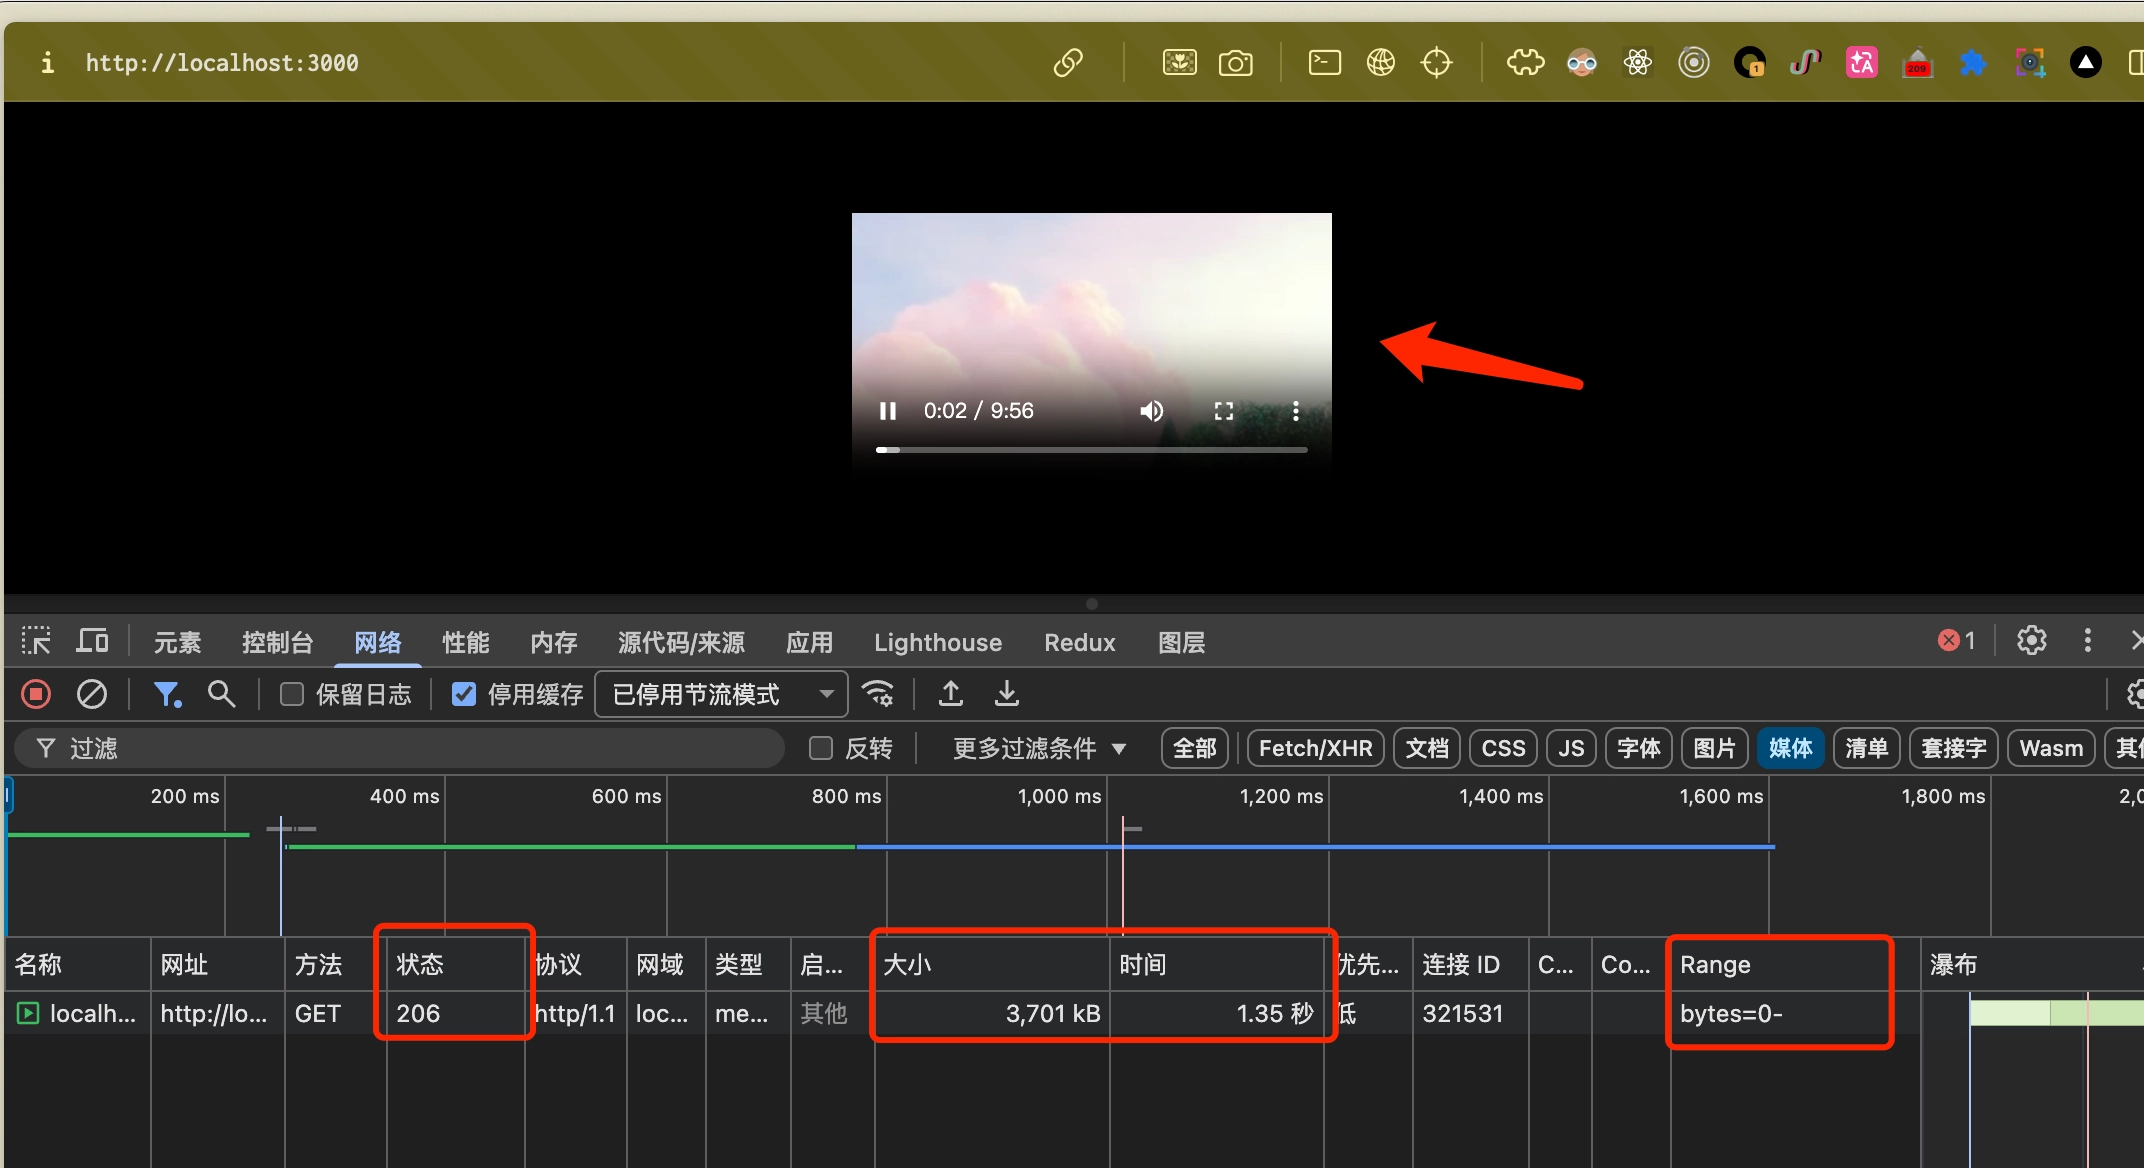Open the Lighthouse tab
Viewport: 2144px width, 1168px height.
point(937,642)
